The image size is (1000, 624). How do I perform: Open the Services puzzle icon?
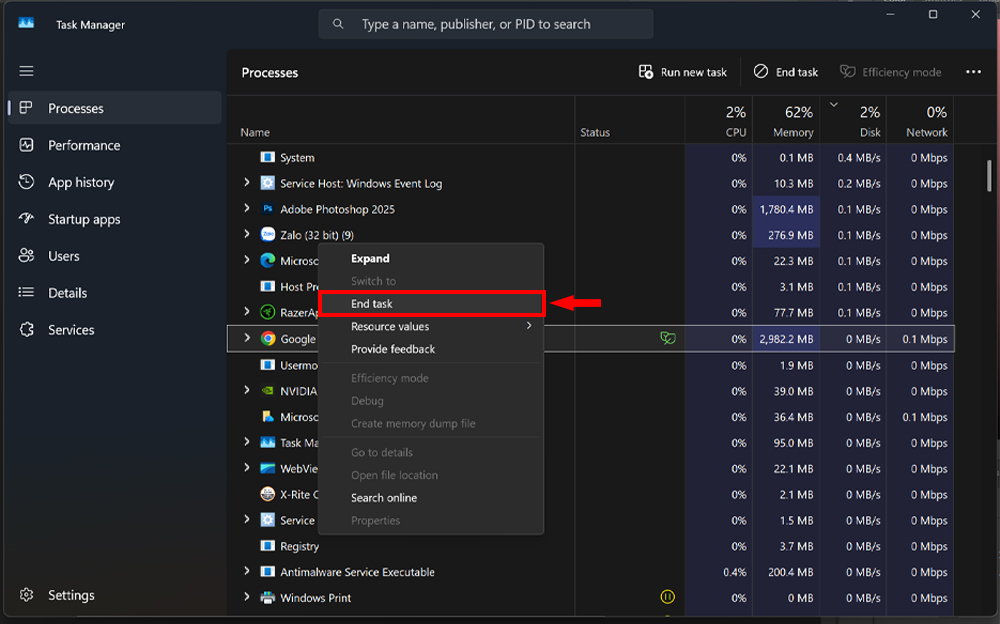27,330
